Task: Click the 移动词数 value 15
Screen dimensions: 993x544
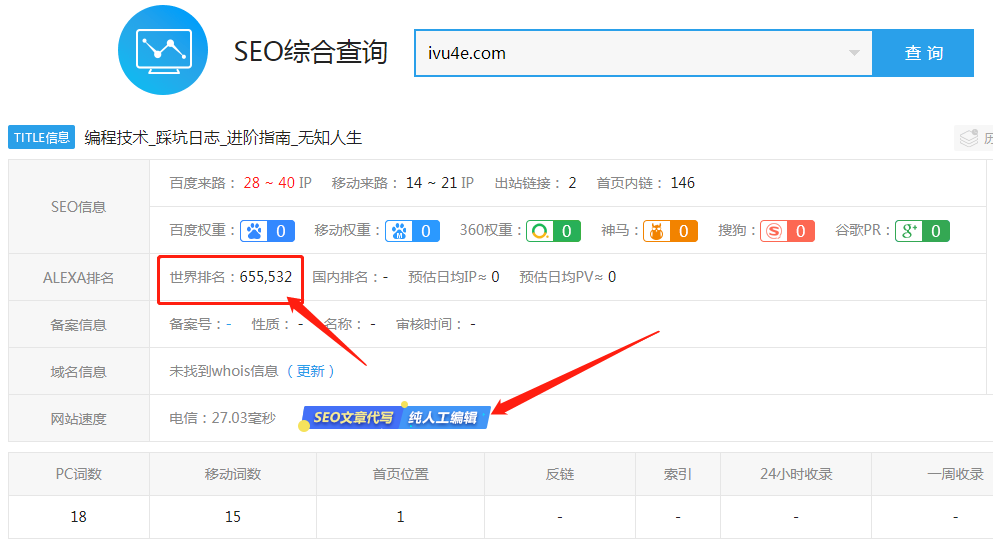Action: tap(232, 517)
